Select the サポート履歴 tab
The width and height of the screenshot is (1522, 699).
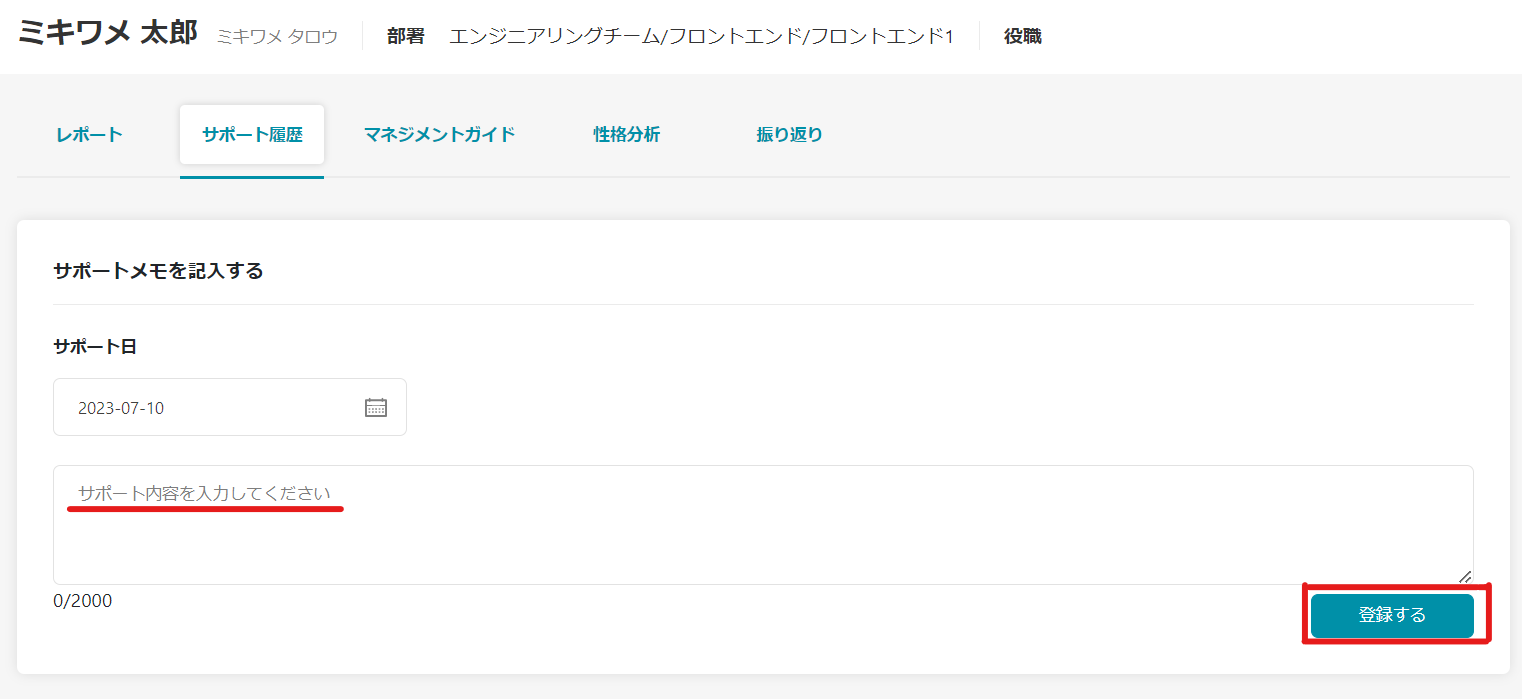coord(252,134)
